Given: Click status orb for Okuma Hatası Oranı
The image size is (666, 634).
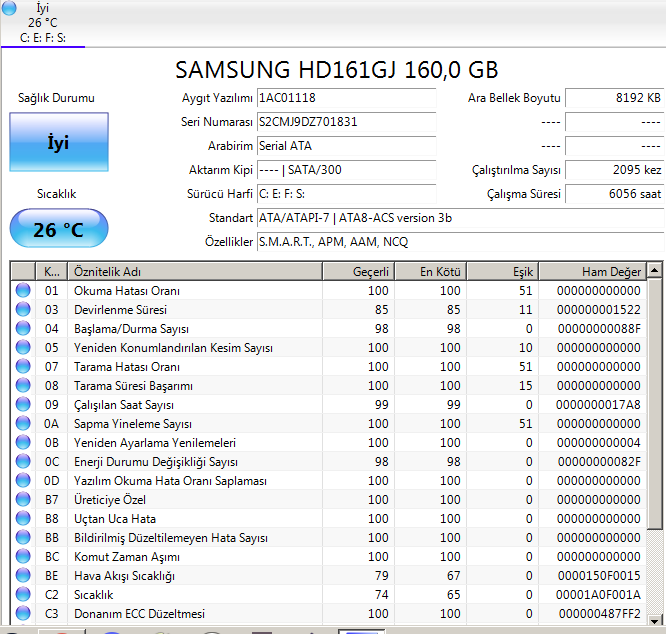Looking at the screenshot, I should click(23, 290).
